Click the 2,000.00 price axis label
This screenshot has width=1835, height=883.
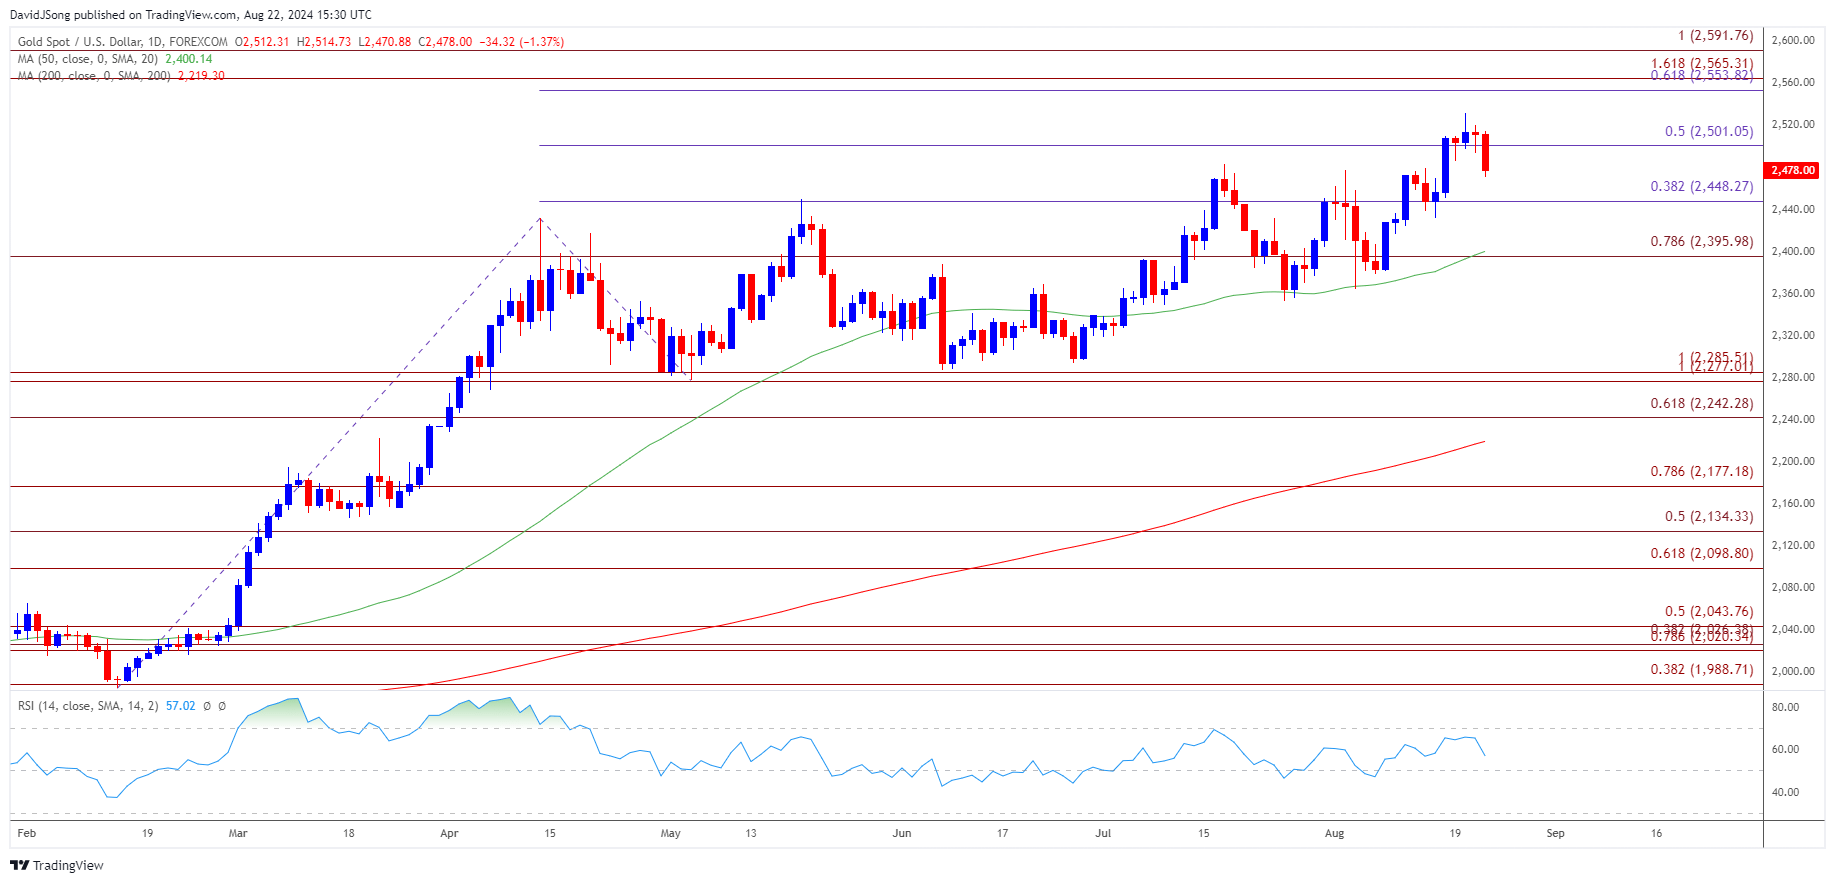point(1793,671)
